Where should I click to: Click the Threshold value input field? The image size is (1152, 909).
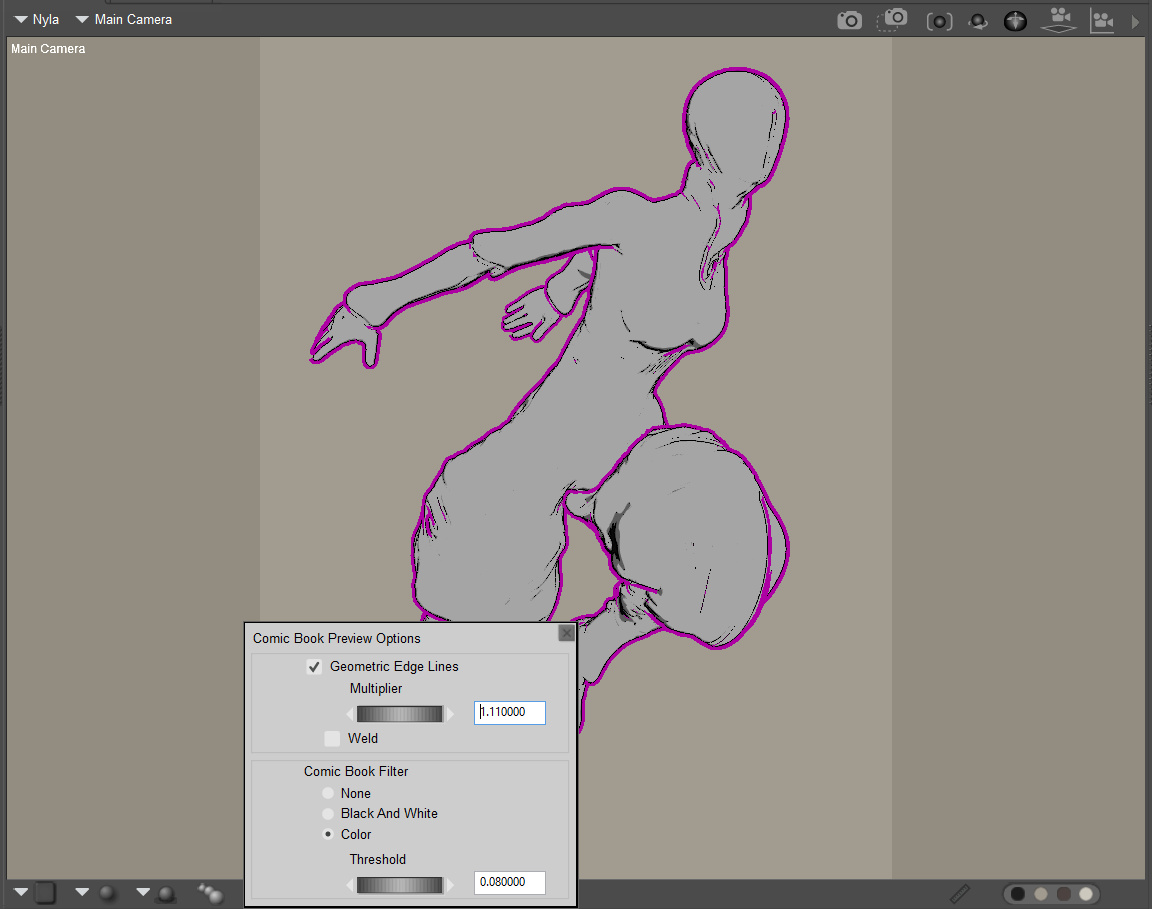(x=510, y=883)
